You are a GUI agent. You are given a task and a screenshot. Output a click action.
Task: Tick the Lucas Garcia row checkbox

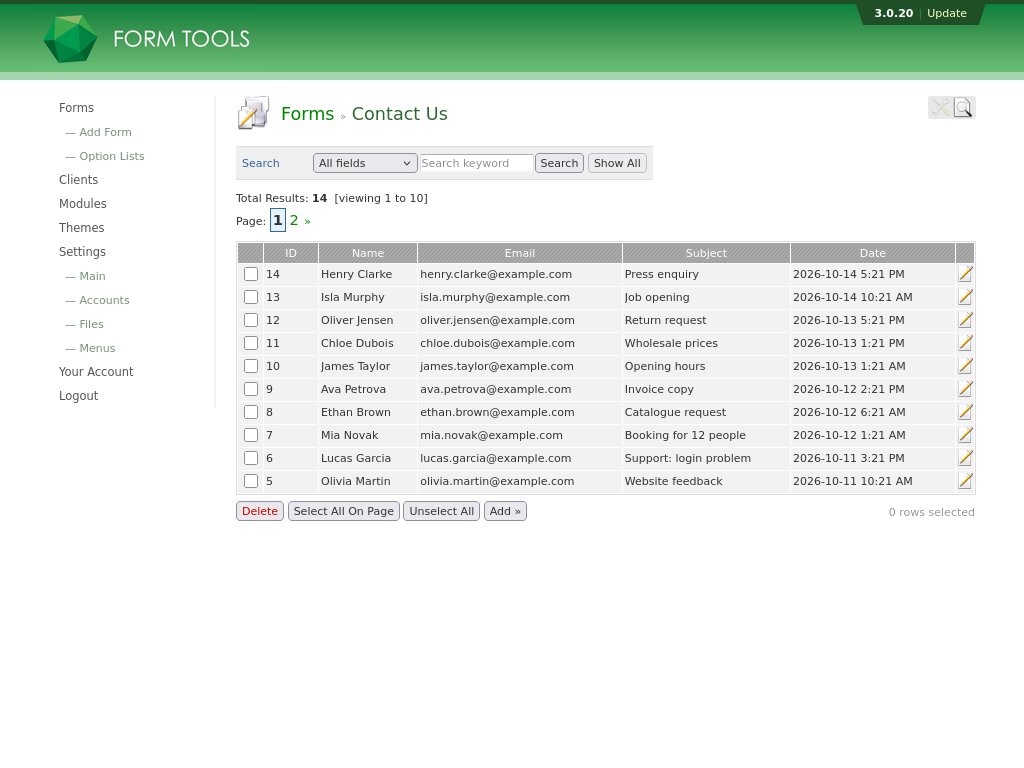tap(251, 458)
